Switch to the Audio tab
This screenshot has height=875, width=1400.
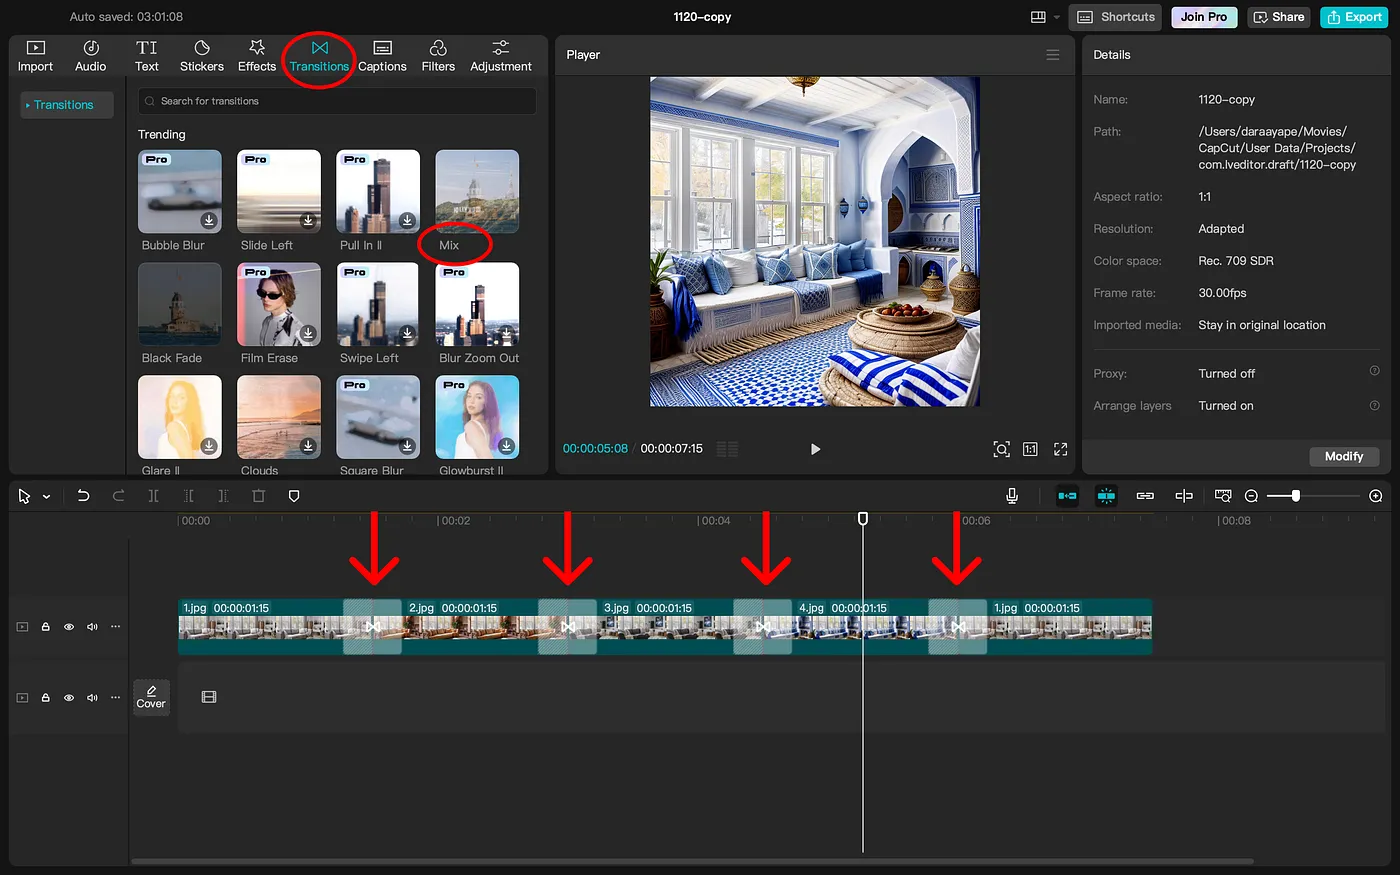(x=91, y=57)
